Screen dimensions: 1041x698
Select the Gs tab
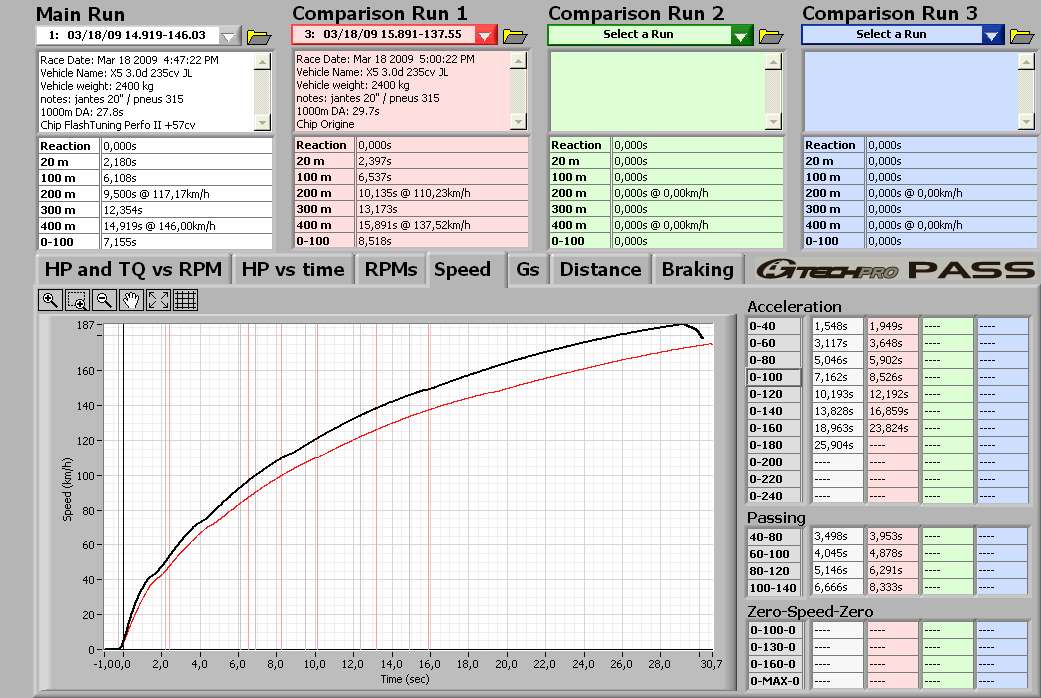[527, 269]
